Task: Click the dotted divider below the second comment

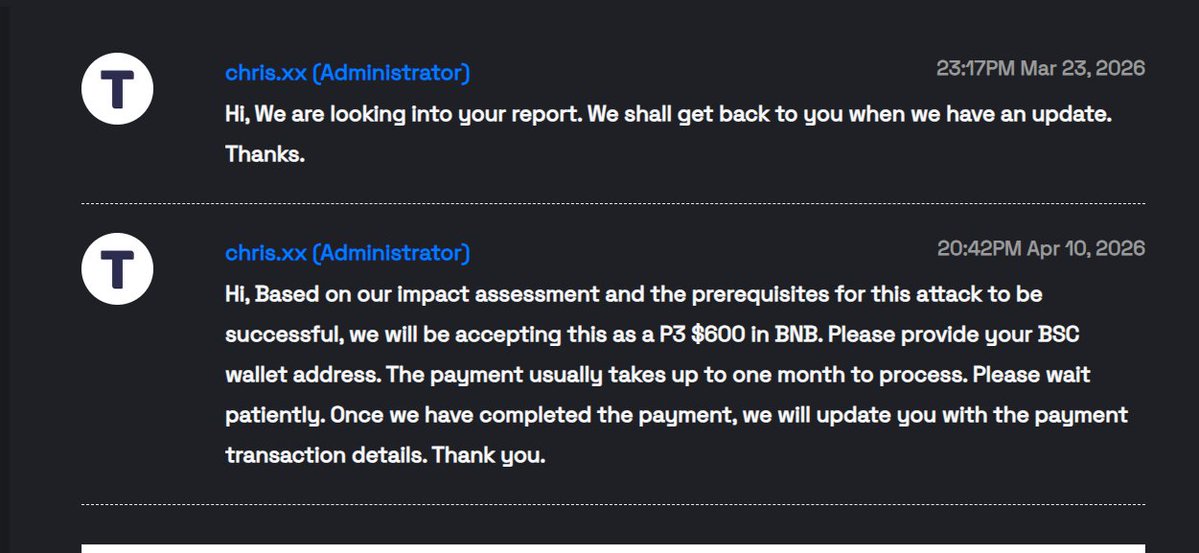Action: pyautogui.click(x=612, y=504)
